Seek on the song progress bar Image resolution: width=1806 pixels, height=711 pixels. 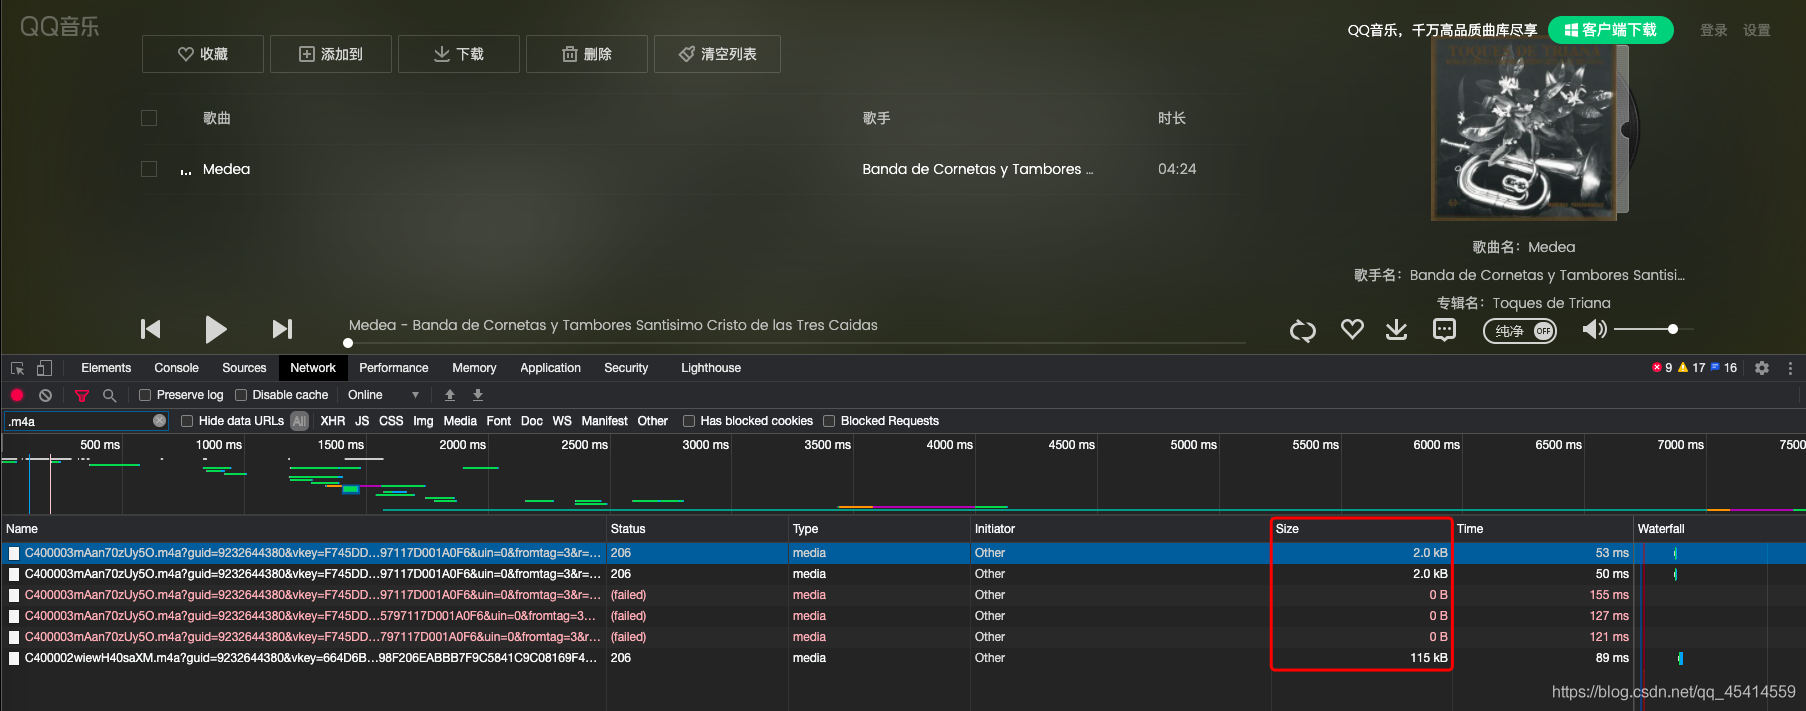click(x=795, y=343)
